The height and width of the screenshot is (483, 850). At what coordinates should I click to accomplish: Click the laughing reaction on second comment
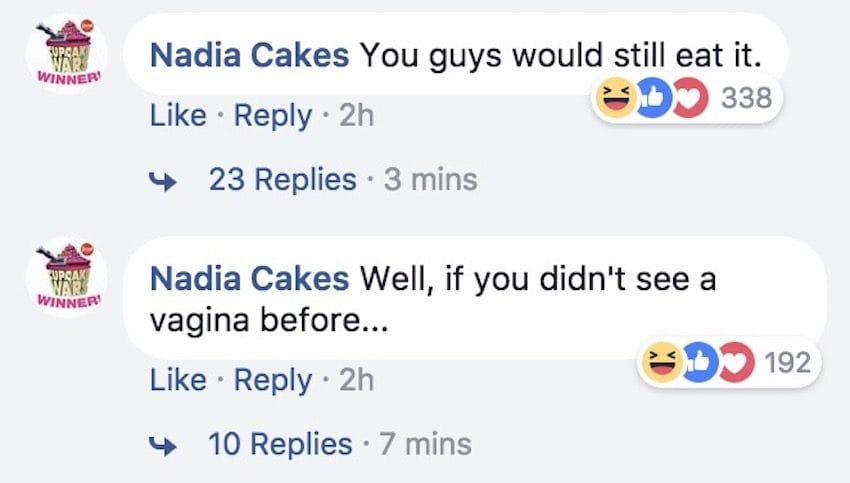(x=662, y=362)
